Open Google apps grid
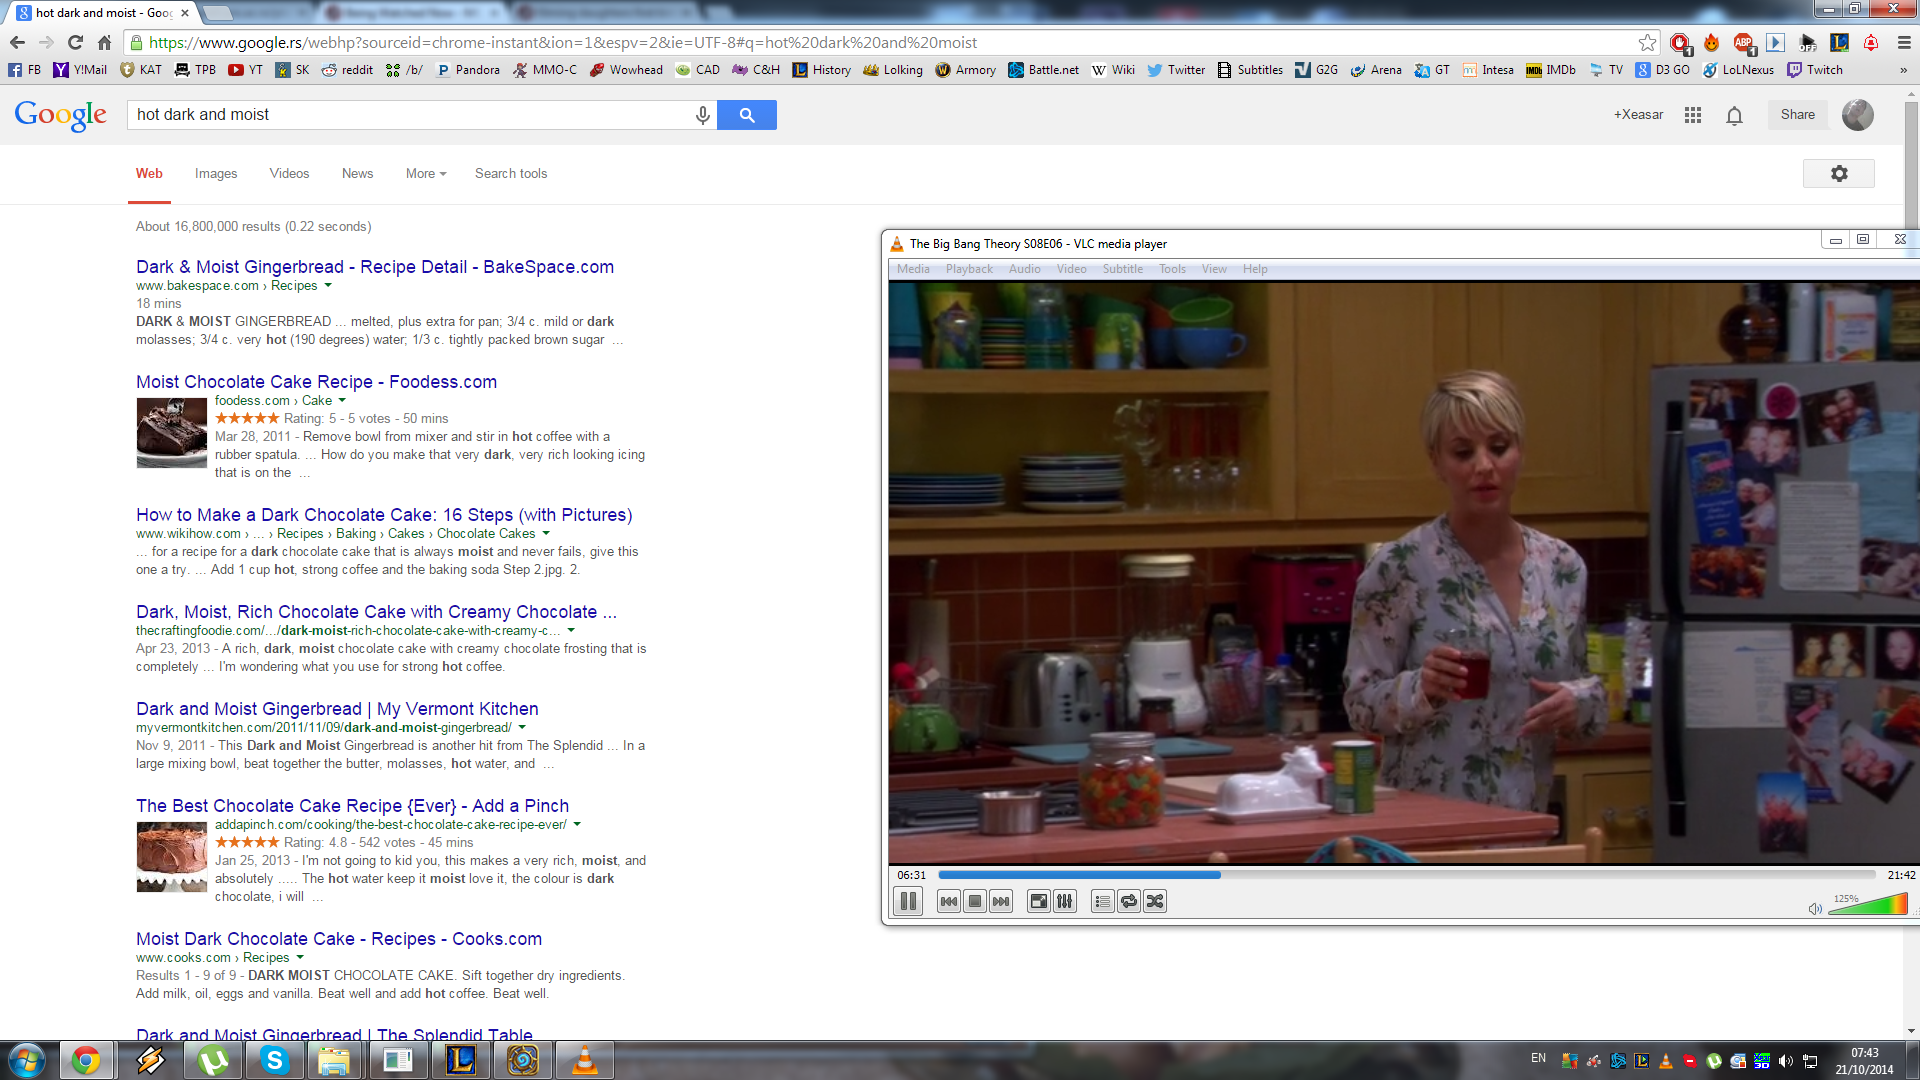The width and height of the screenshot is (1920, 1080). pyautogui.click(x=1693, y=115)
